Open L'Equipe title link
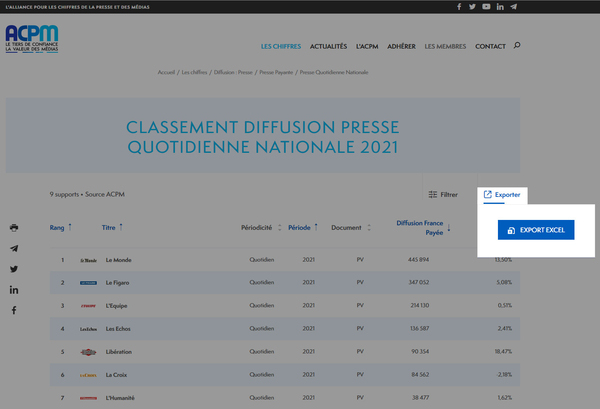The height and width of the screenshot is (409, 600). [x=116, y=306]
